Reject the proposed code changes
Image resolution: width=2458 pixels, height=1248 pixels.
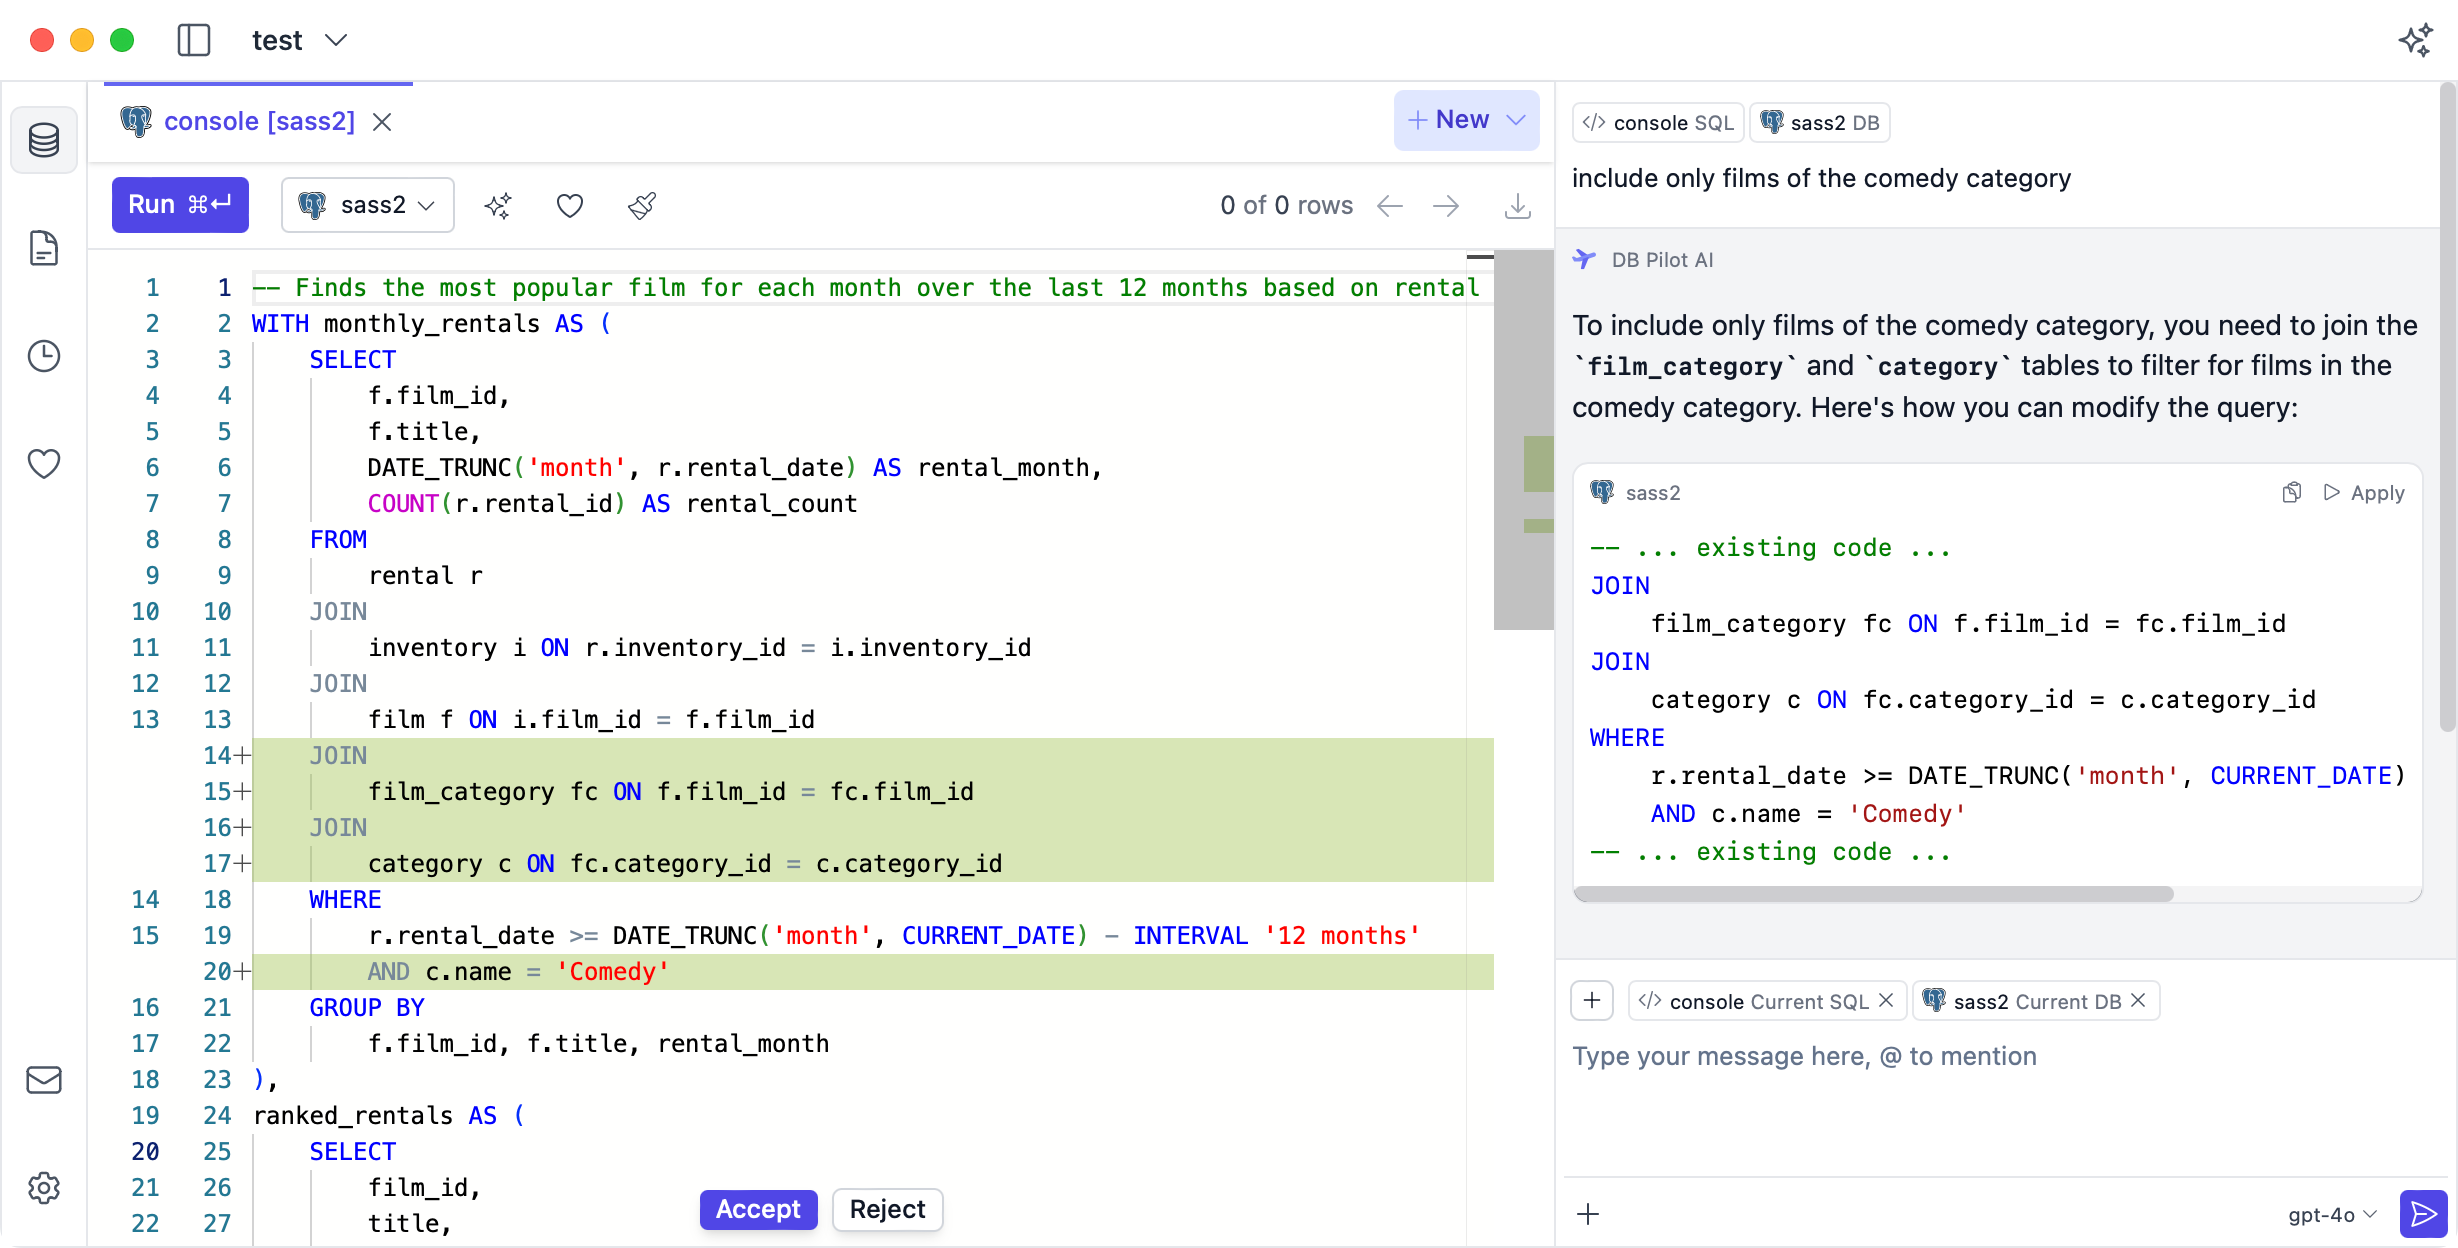click(x=887, y=1210)
